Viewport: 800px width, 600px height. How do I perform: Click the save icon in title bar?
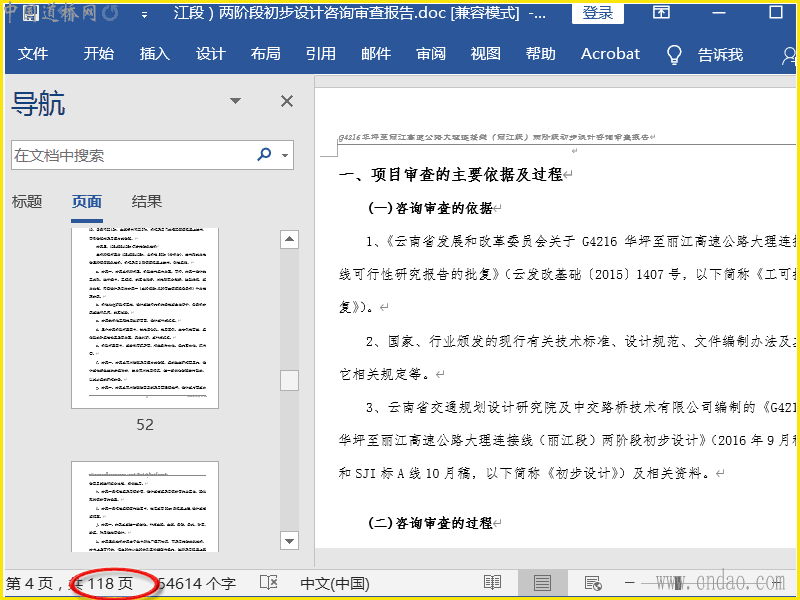click(31, 14)
